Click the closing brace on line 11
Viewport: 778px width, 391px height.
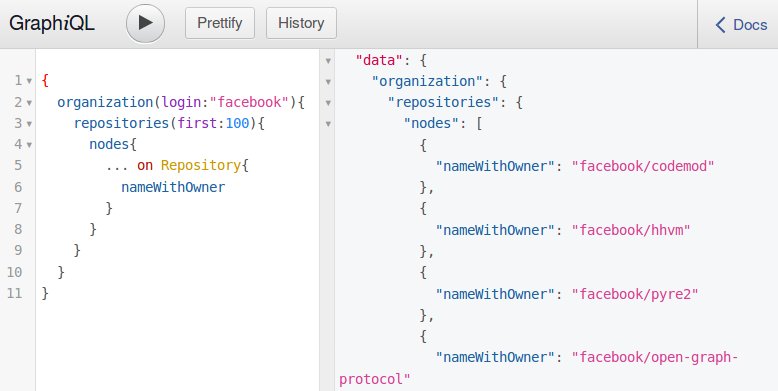[x=45, y=293]
